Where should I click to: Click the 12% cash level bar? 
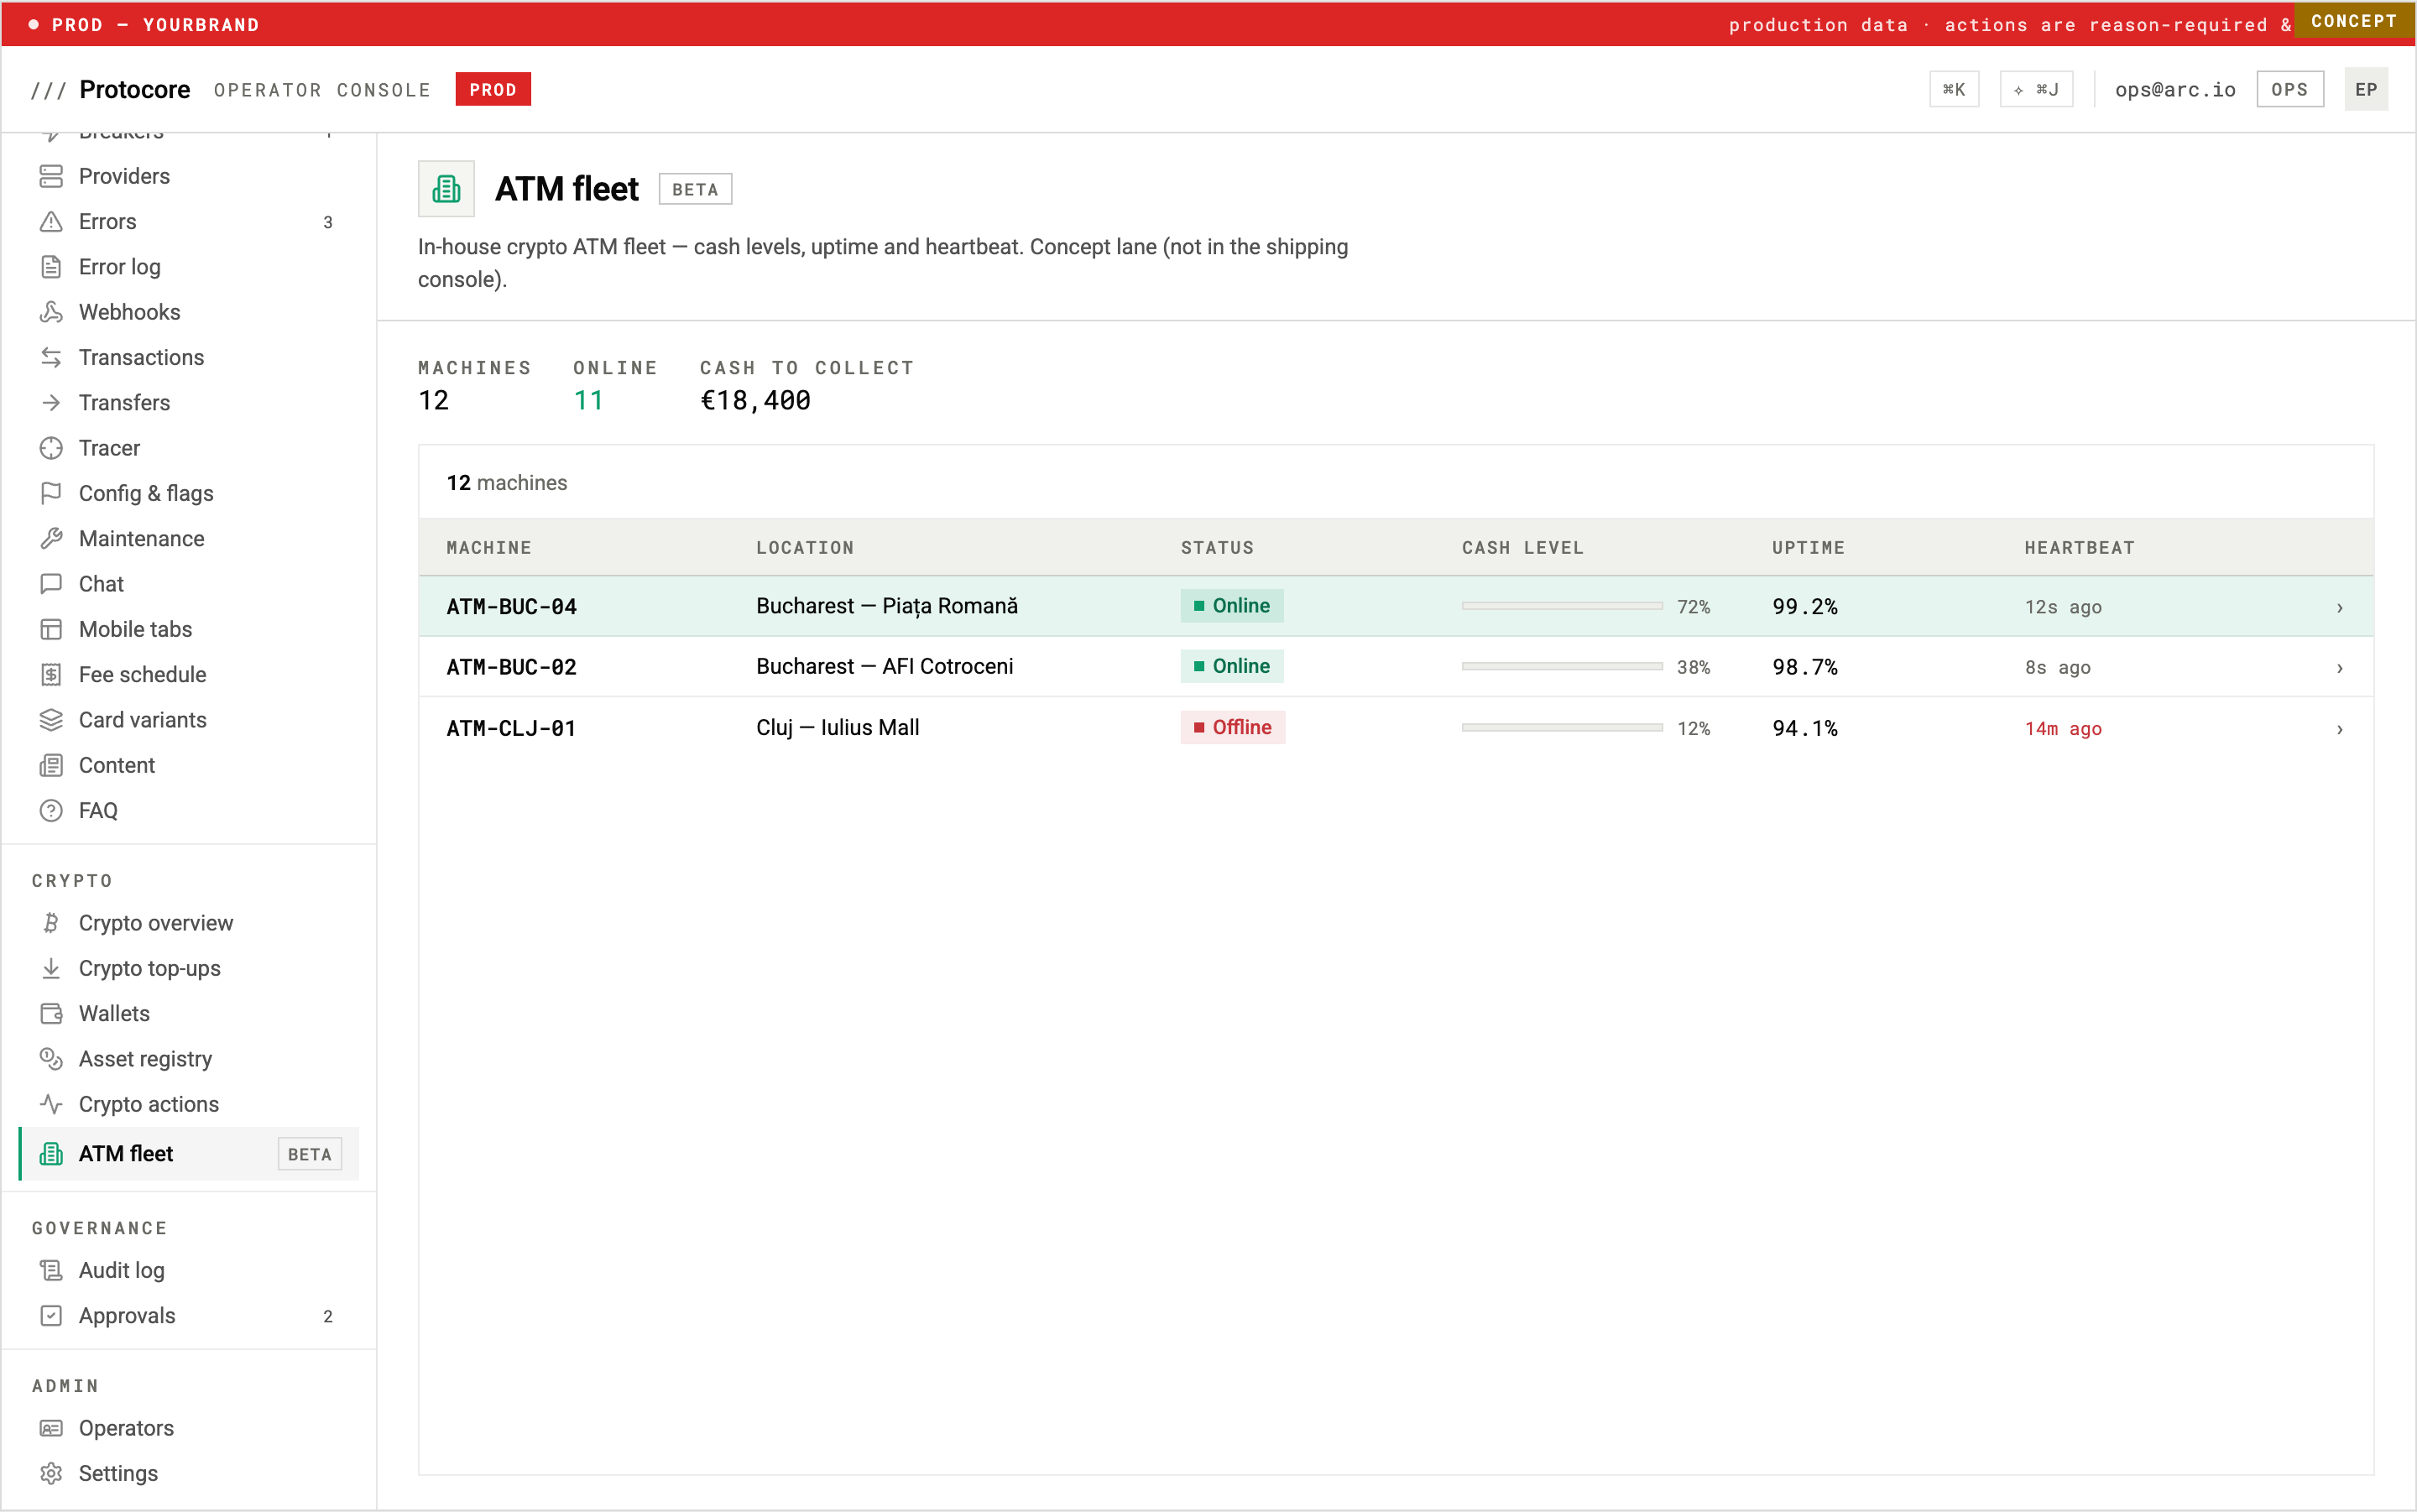click(x=1562, y=728)
